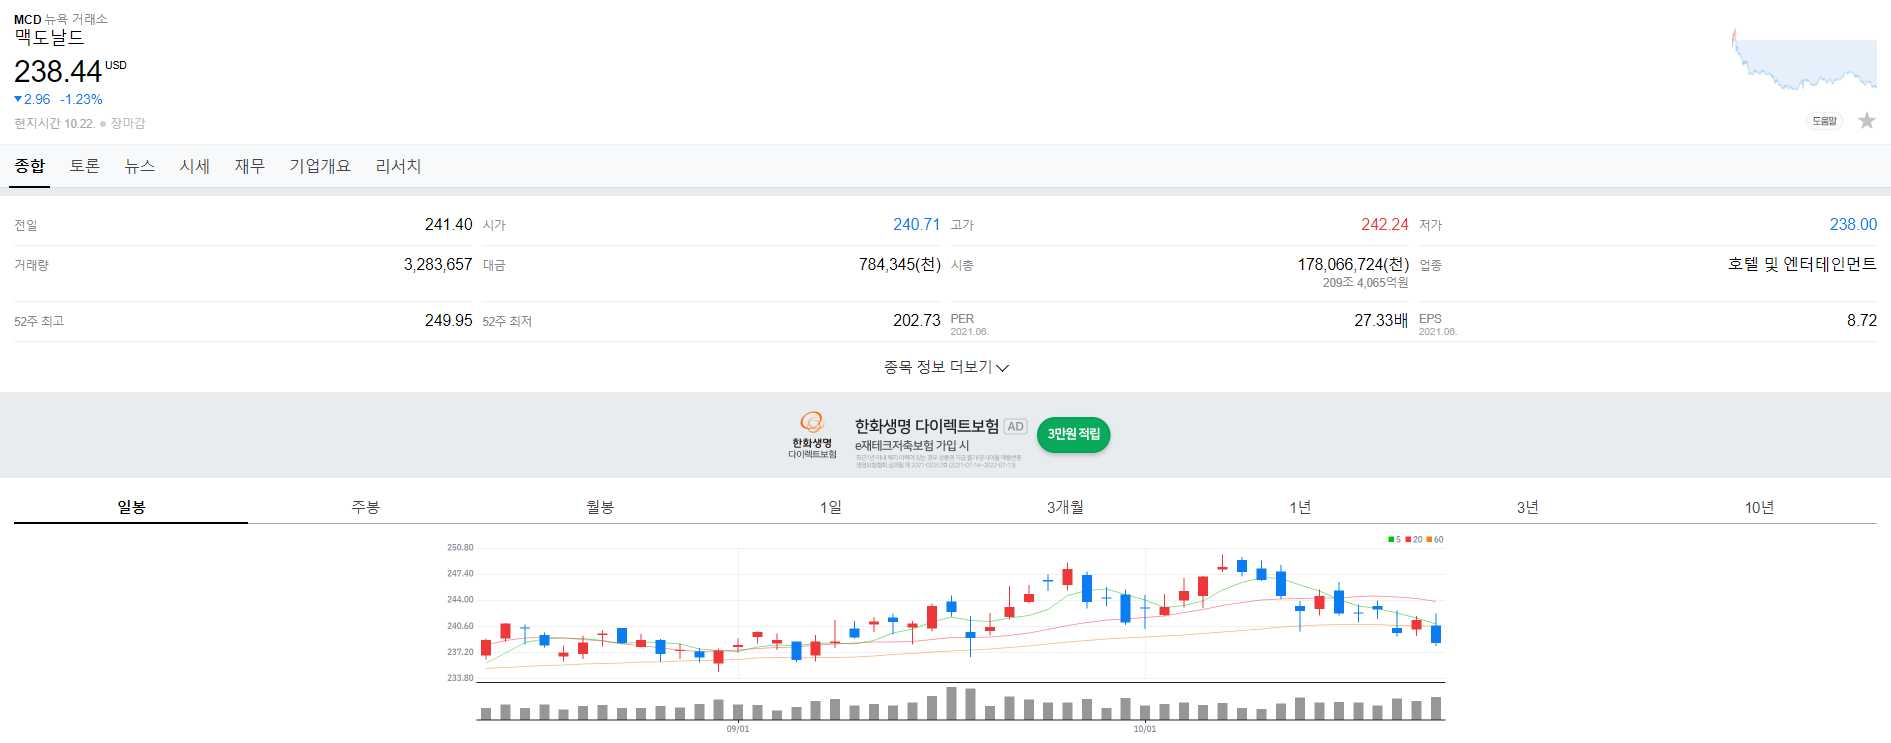Click the orange 60-day moving average legend
The image size is (1891, 743).
(x=1435, y=539)
